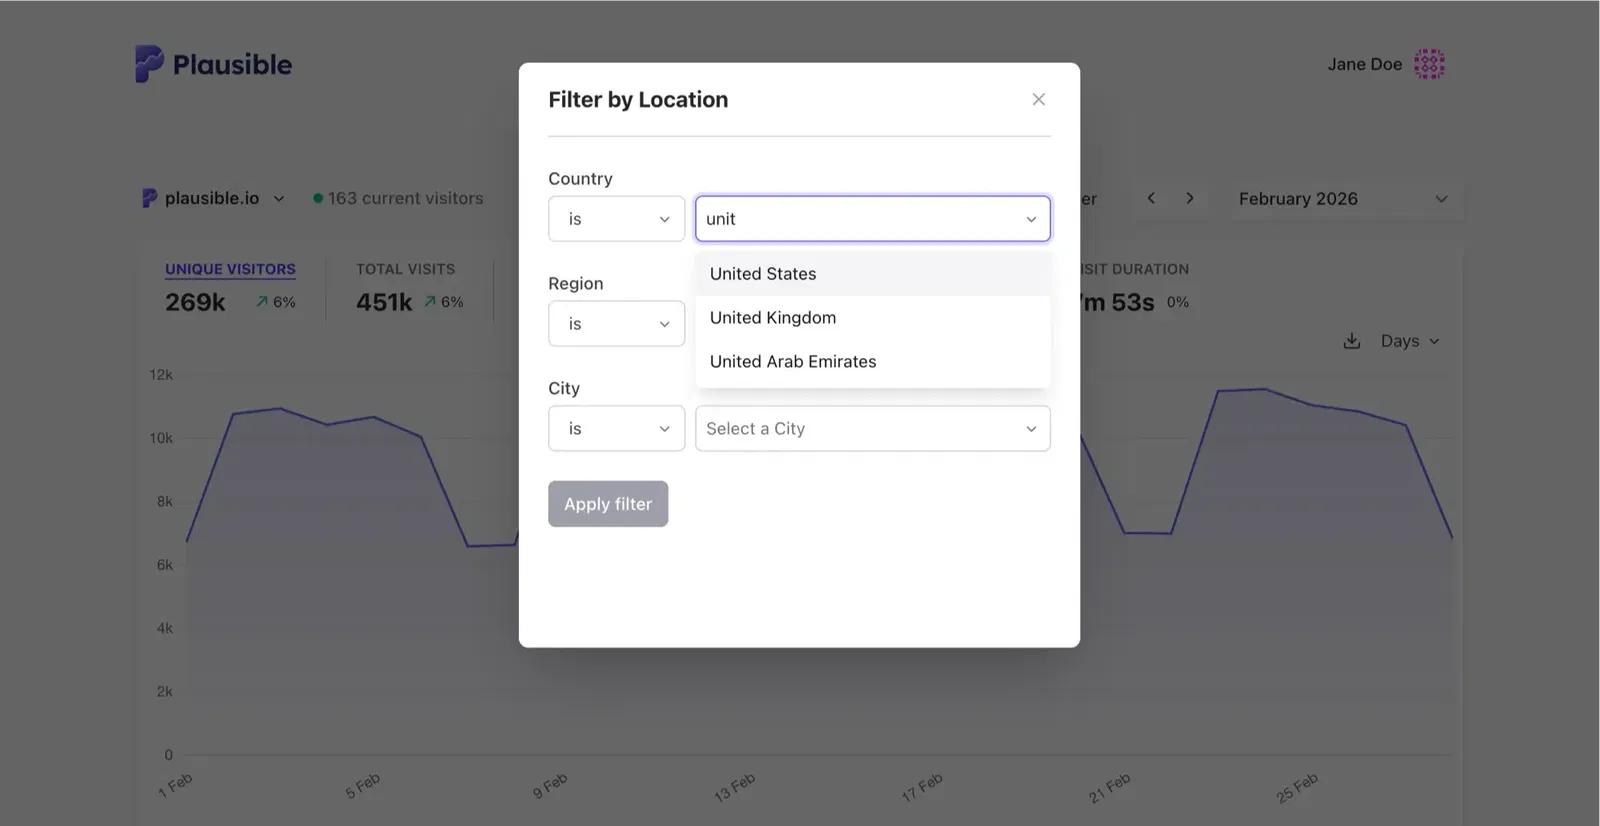The height and width of the screenshot is (826, 1600).
Task: Click the next period arrow
Action: click(x=1191, y=198)
